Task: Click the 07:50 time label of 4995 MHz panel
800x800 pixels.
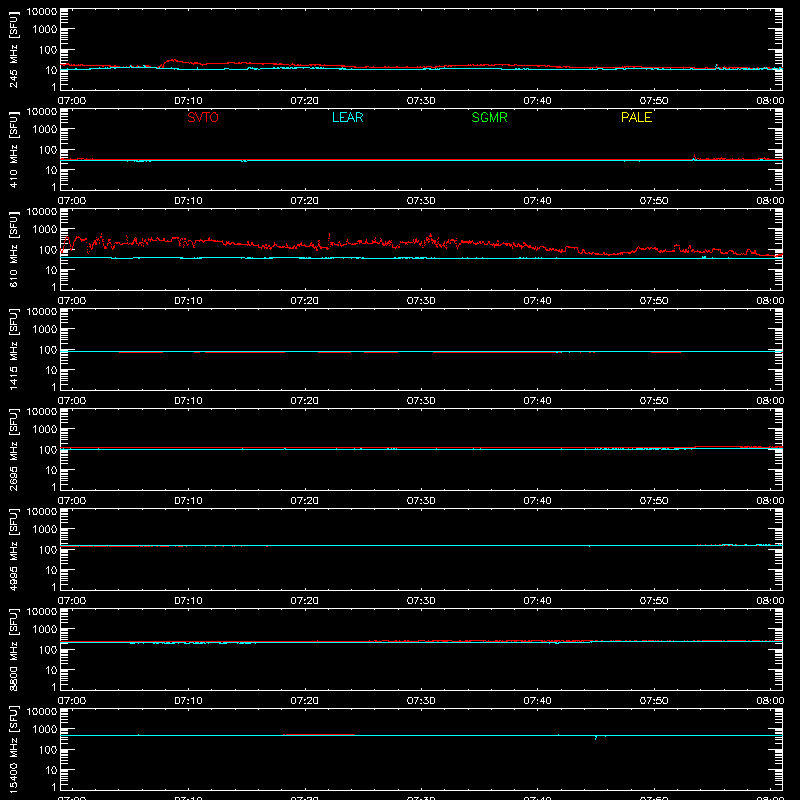Action: pos(654,601)
